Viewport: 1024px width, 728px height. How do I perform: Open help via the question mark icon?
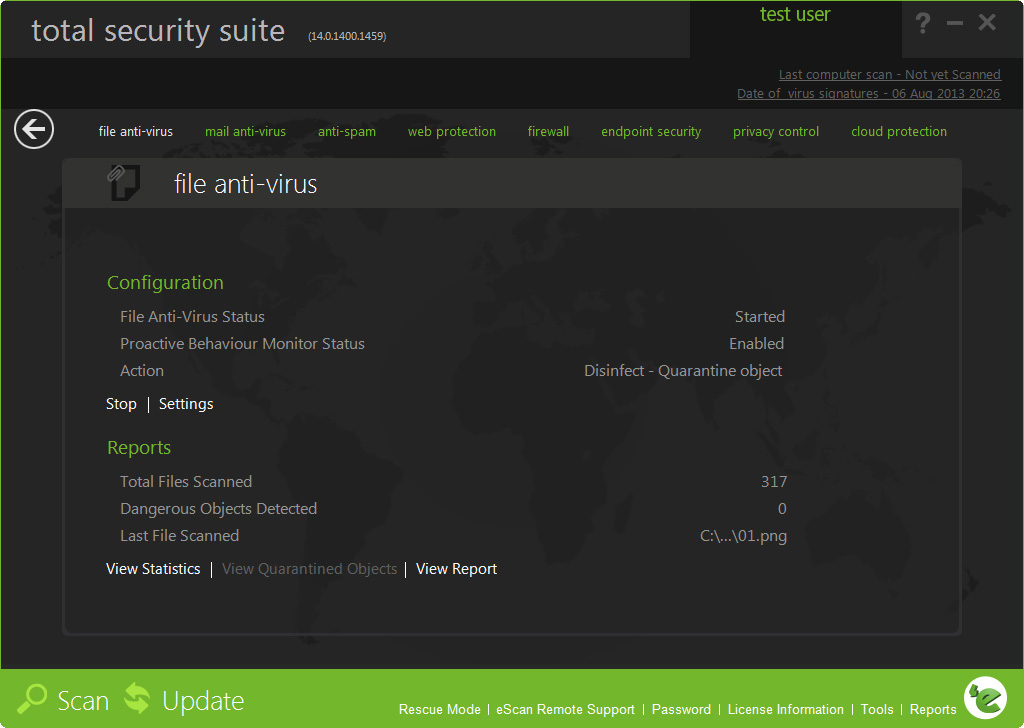coord(922,24)
